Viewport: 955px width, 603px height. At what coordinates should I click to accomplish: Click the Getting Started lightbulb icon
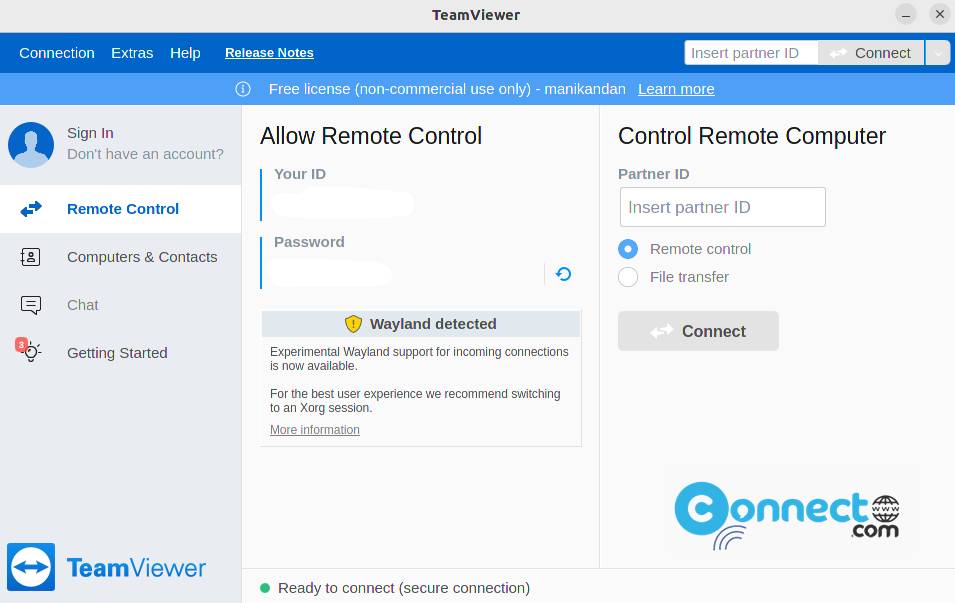point(32,352)
